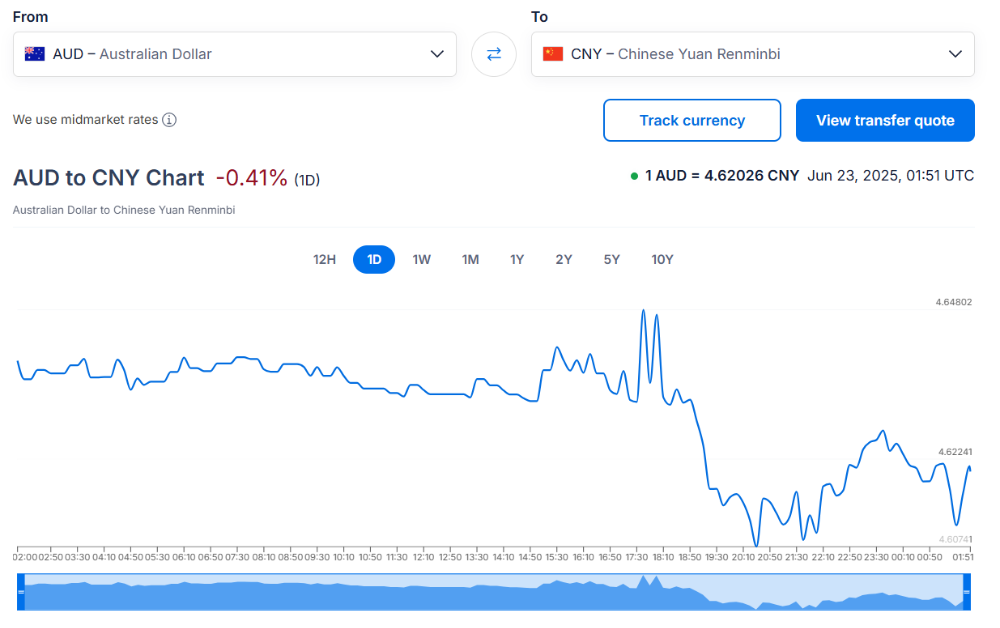Swap the From and To currencies
1000x628 pixels.
[494, 54]
